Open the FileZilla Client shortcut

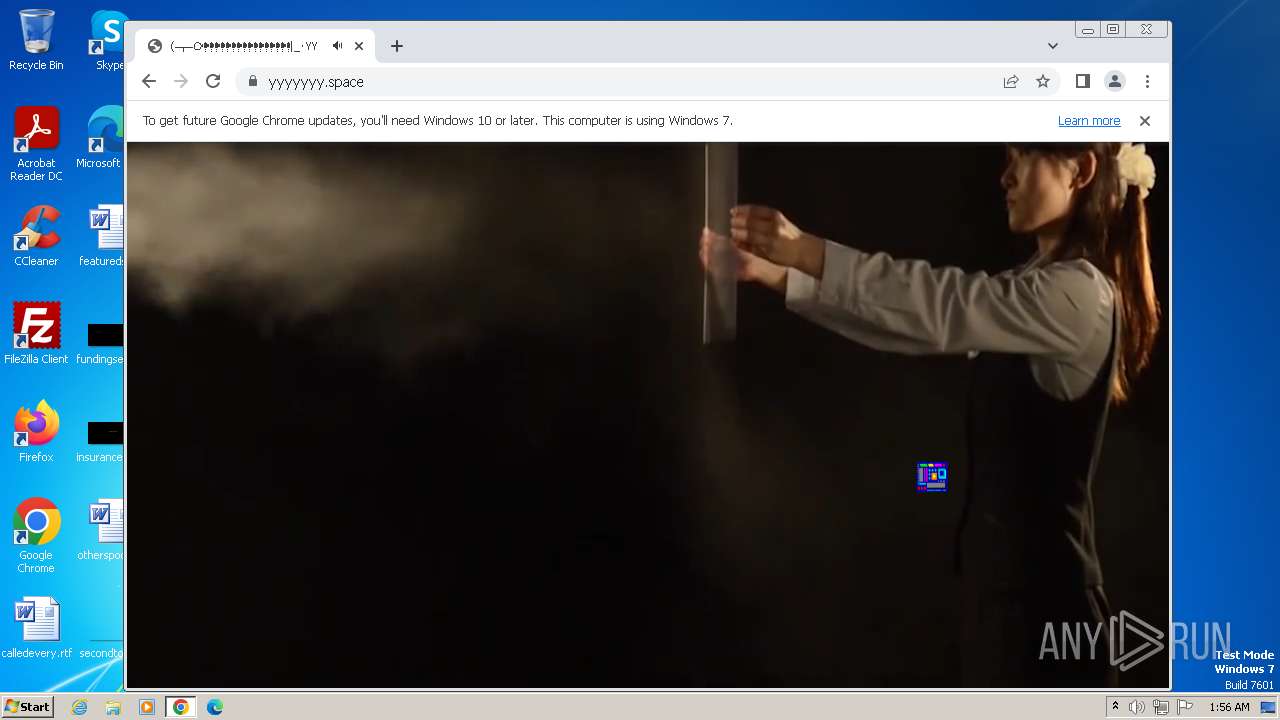click(36, 334)
